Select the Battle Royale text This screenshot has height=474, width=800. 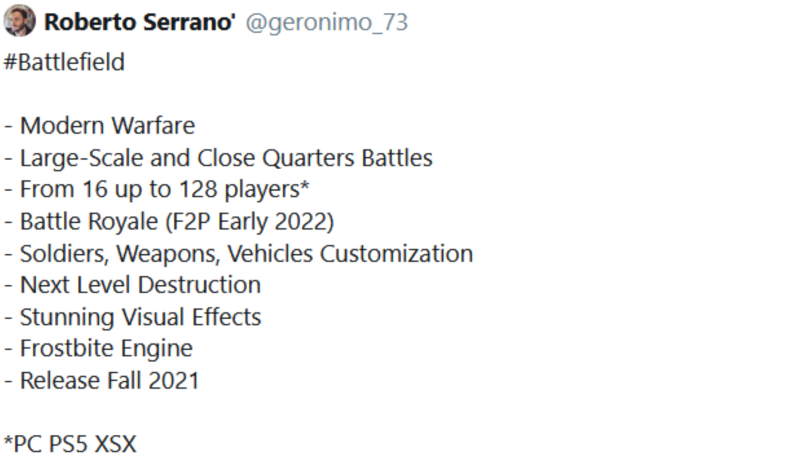[x=89, y=222]
